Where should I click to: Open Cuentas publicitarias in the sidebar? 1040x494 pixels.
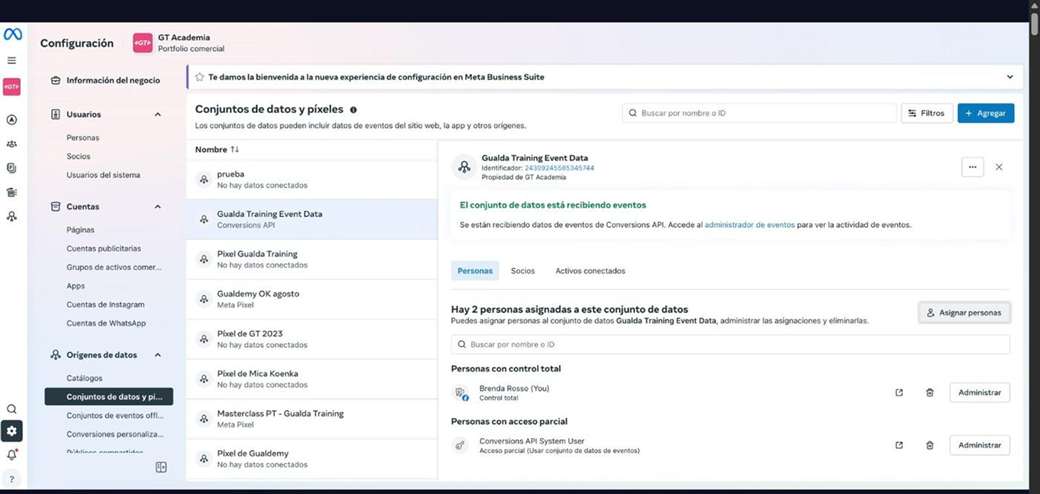pyautogui.click(x=103, y=248)
